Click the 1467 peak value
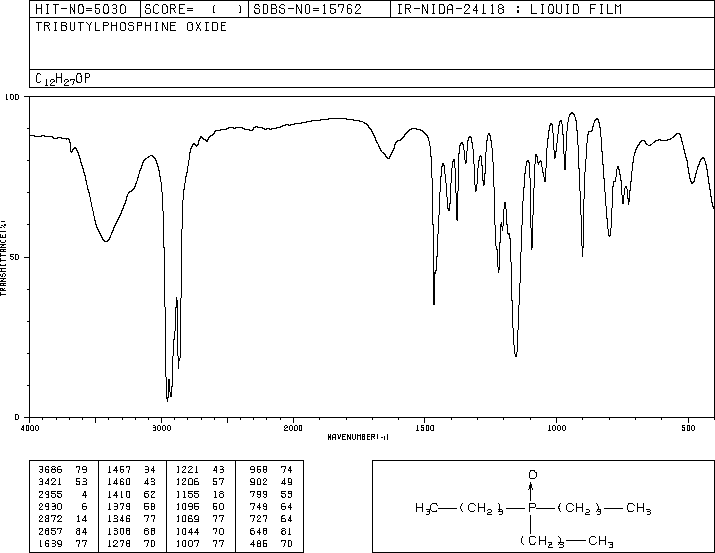 coord(119,470)
